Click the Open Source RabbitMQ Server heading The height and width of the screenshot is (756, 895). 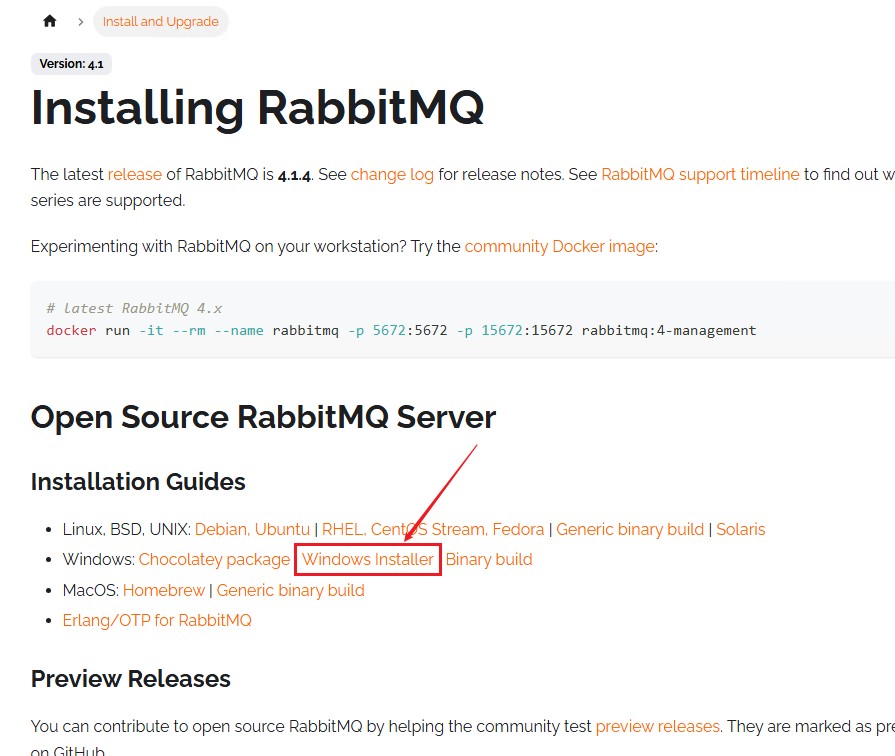click(263, 417)
